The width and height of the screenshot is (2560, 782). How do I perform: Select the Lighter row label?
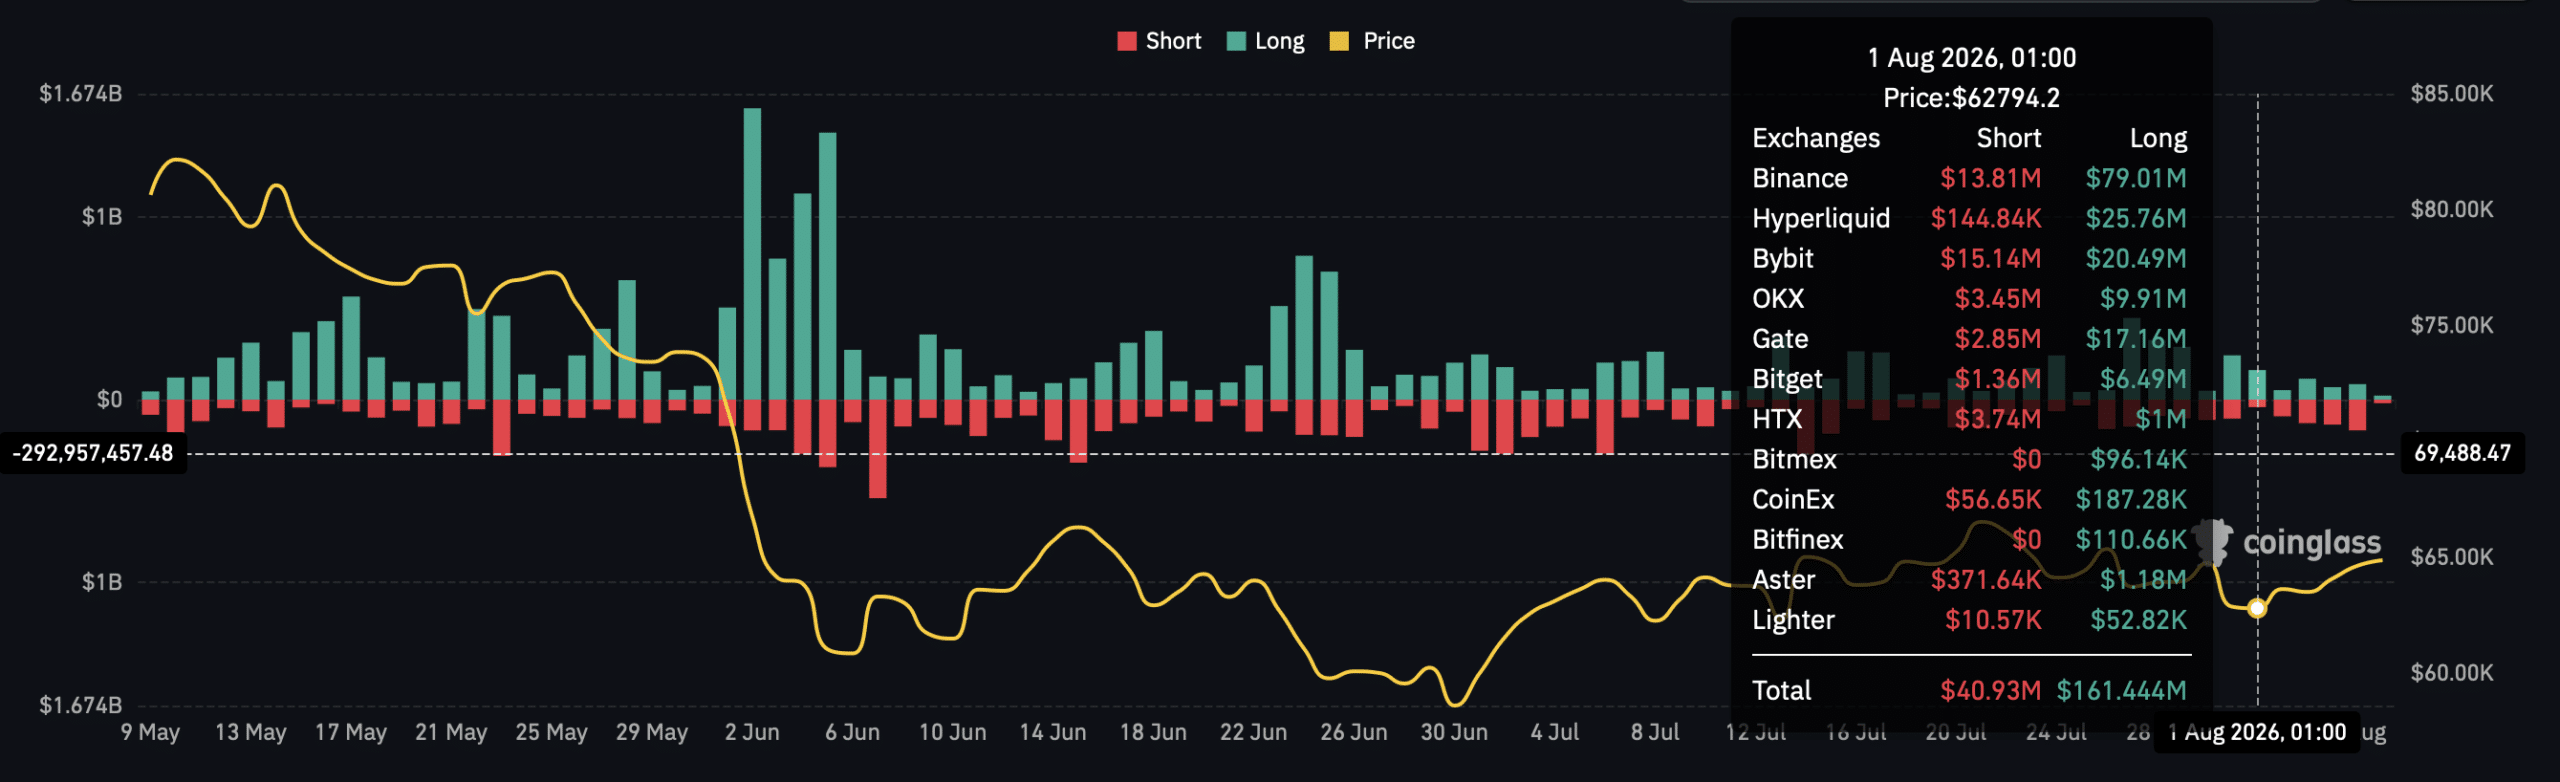[x=1794, y=620]
